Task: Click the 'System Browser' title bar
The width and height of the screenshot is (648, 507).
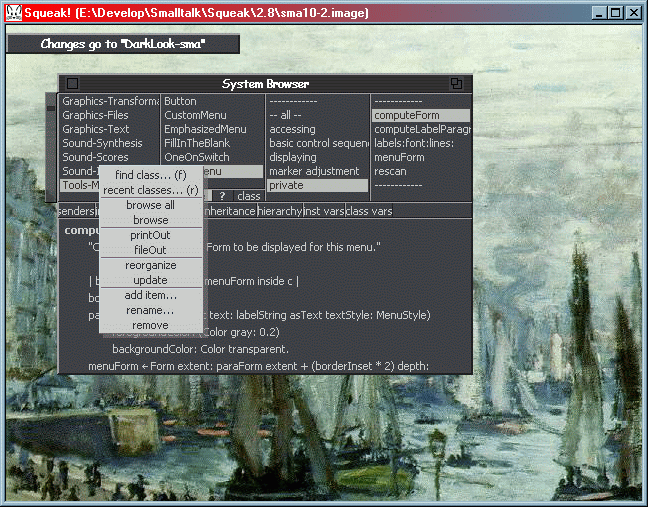Action: point(265,84)
